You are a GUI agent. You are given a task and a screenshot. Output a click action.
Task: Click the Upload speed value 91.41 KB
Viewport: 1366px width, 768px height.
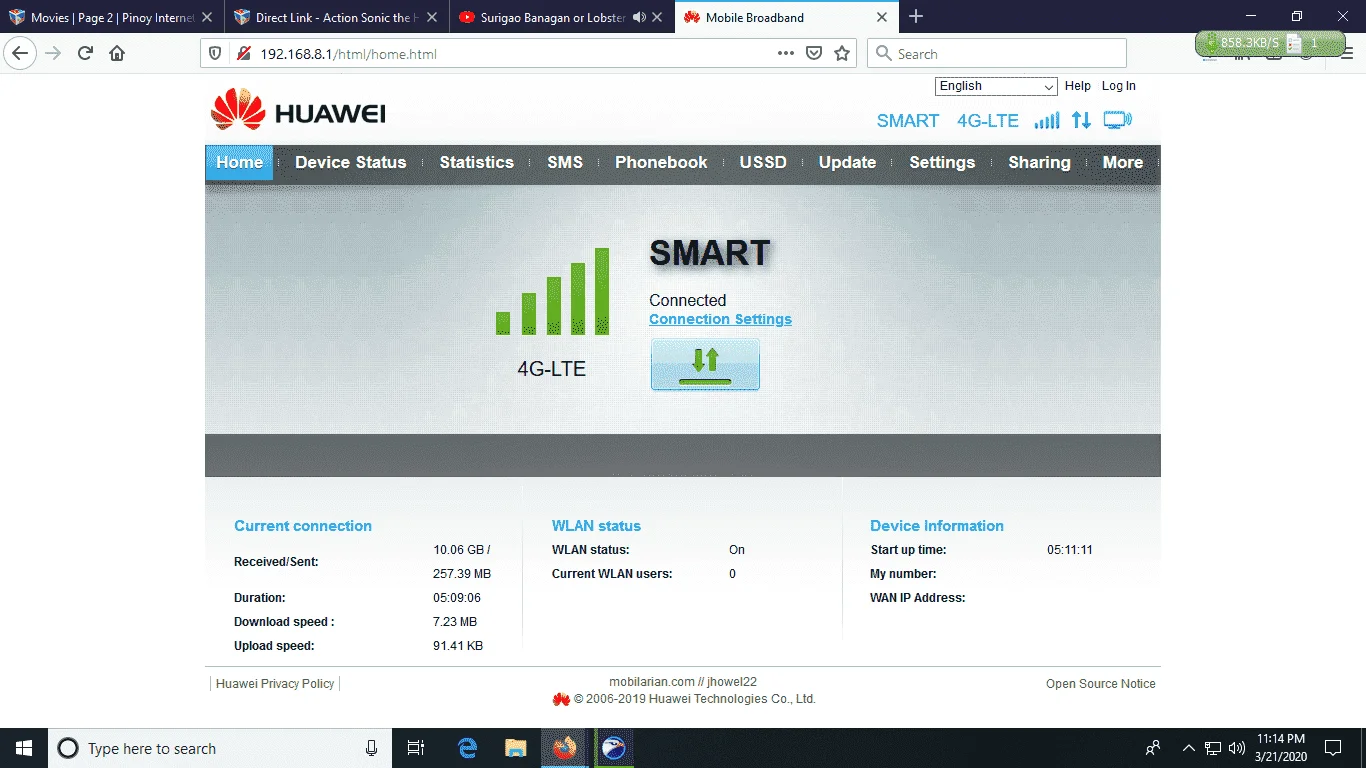[458, 646]
